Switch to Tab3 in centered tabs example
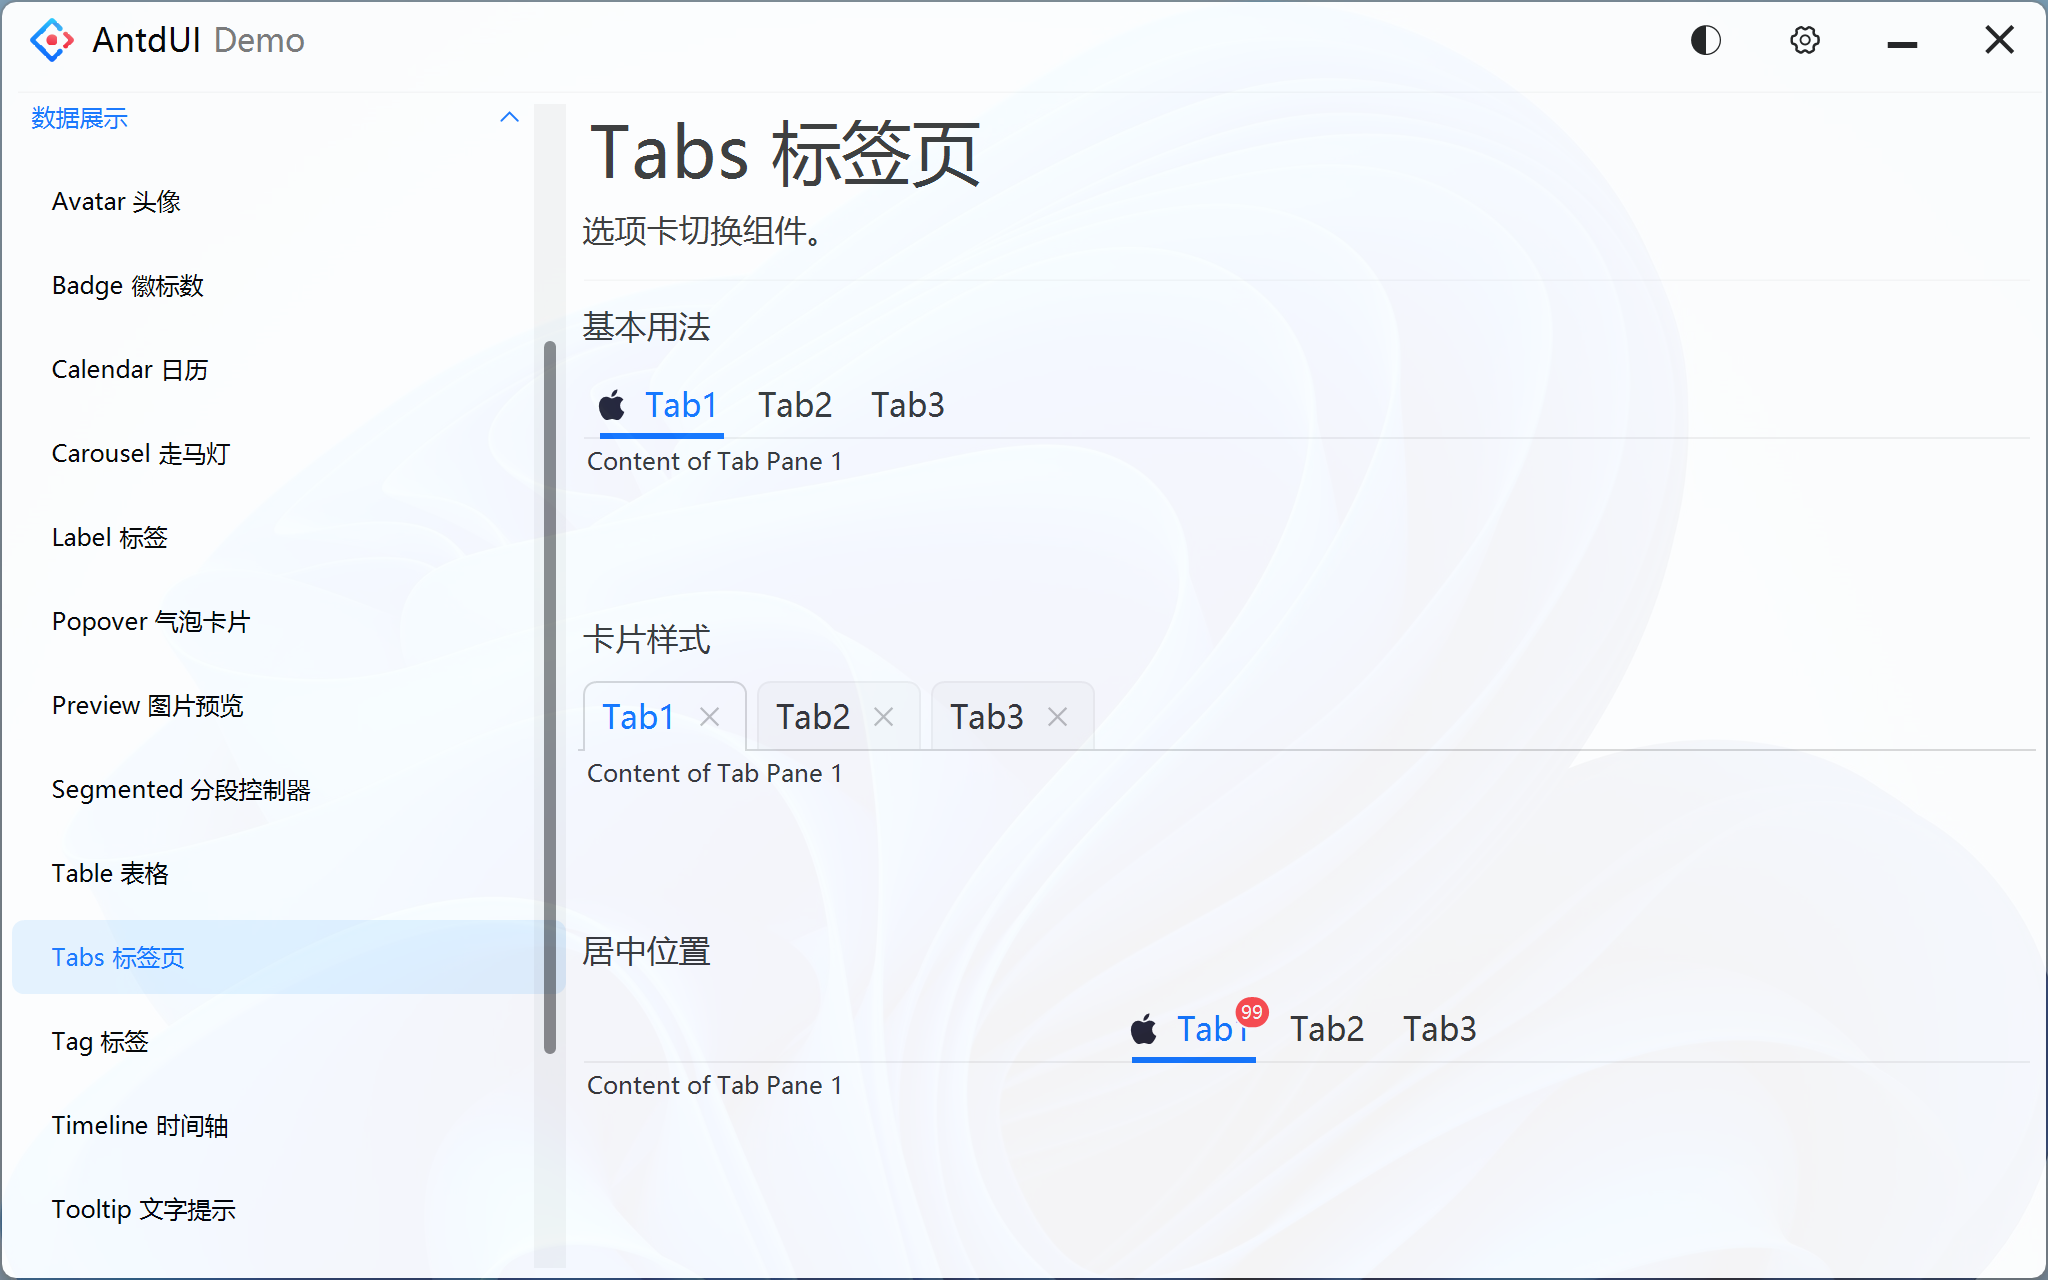The image size is (2048, 1280). [1439, 1028]
